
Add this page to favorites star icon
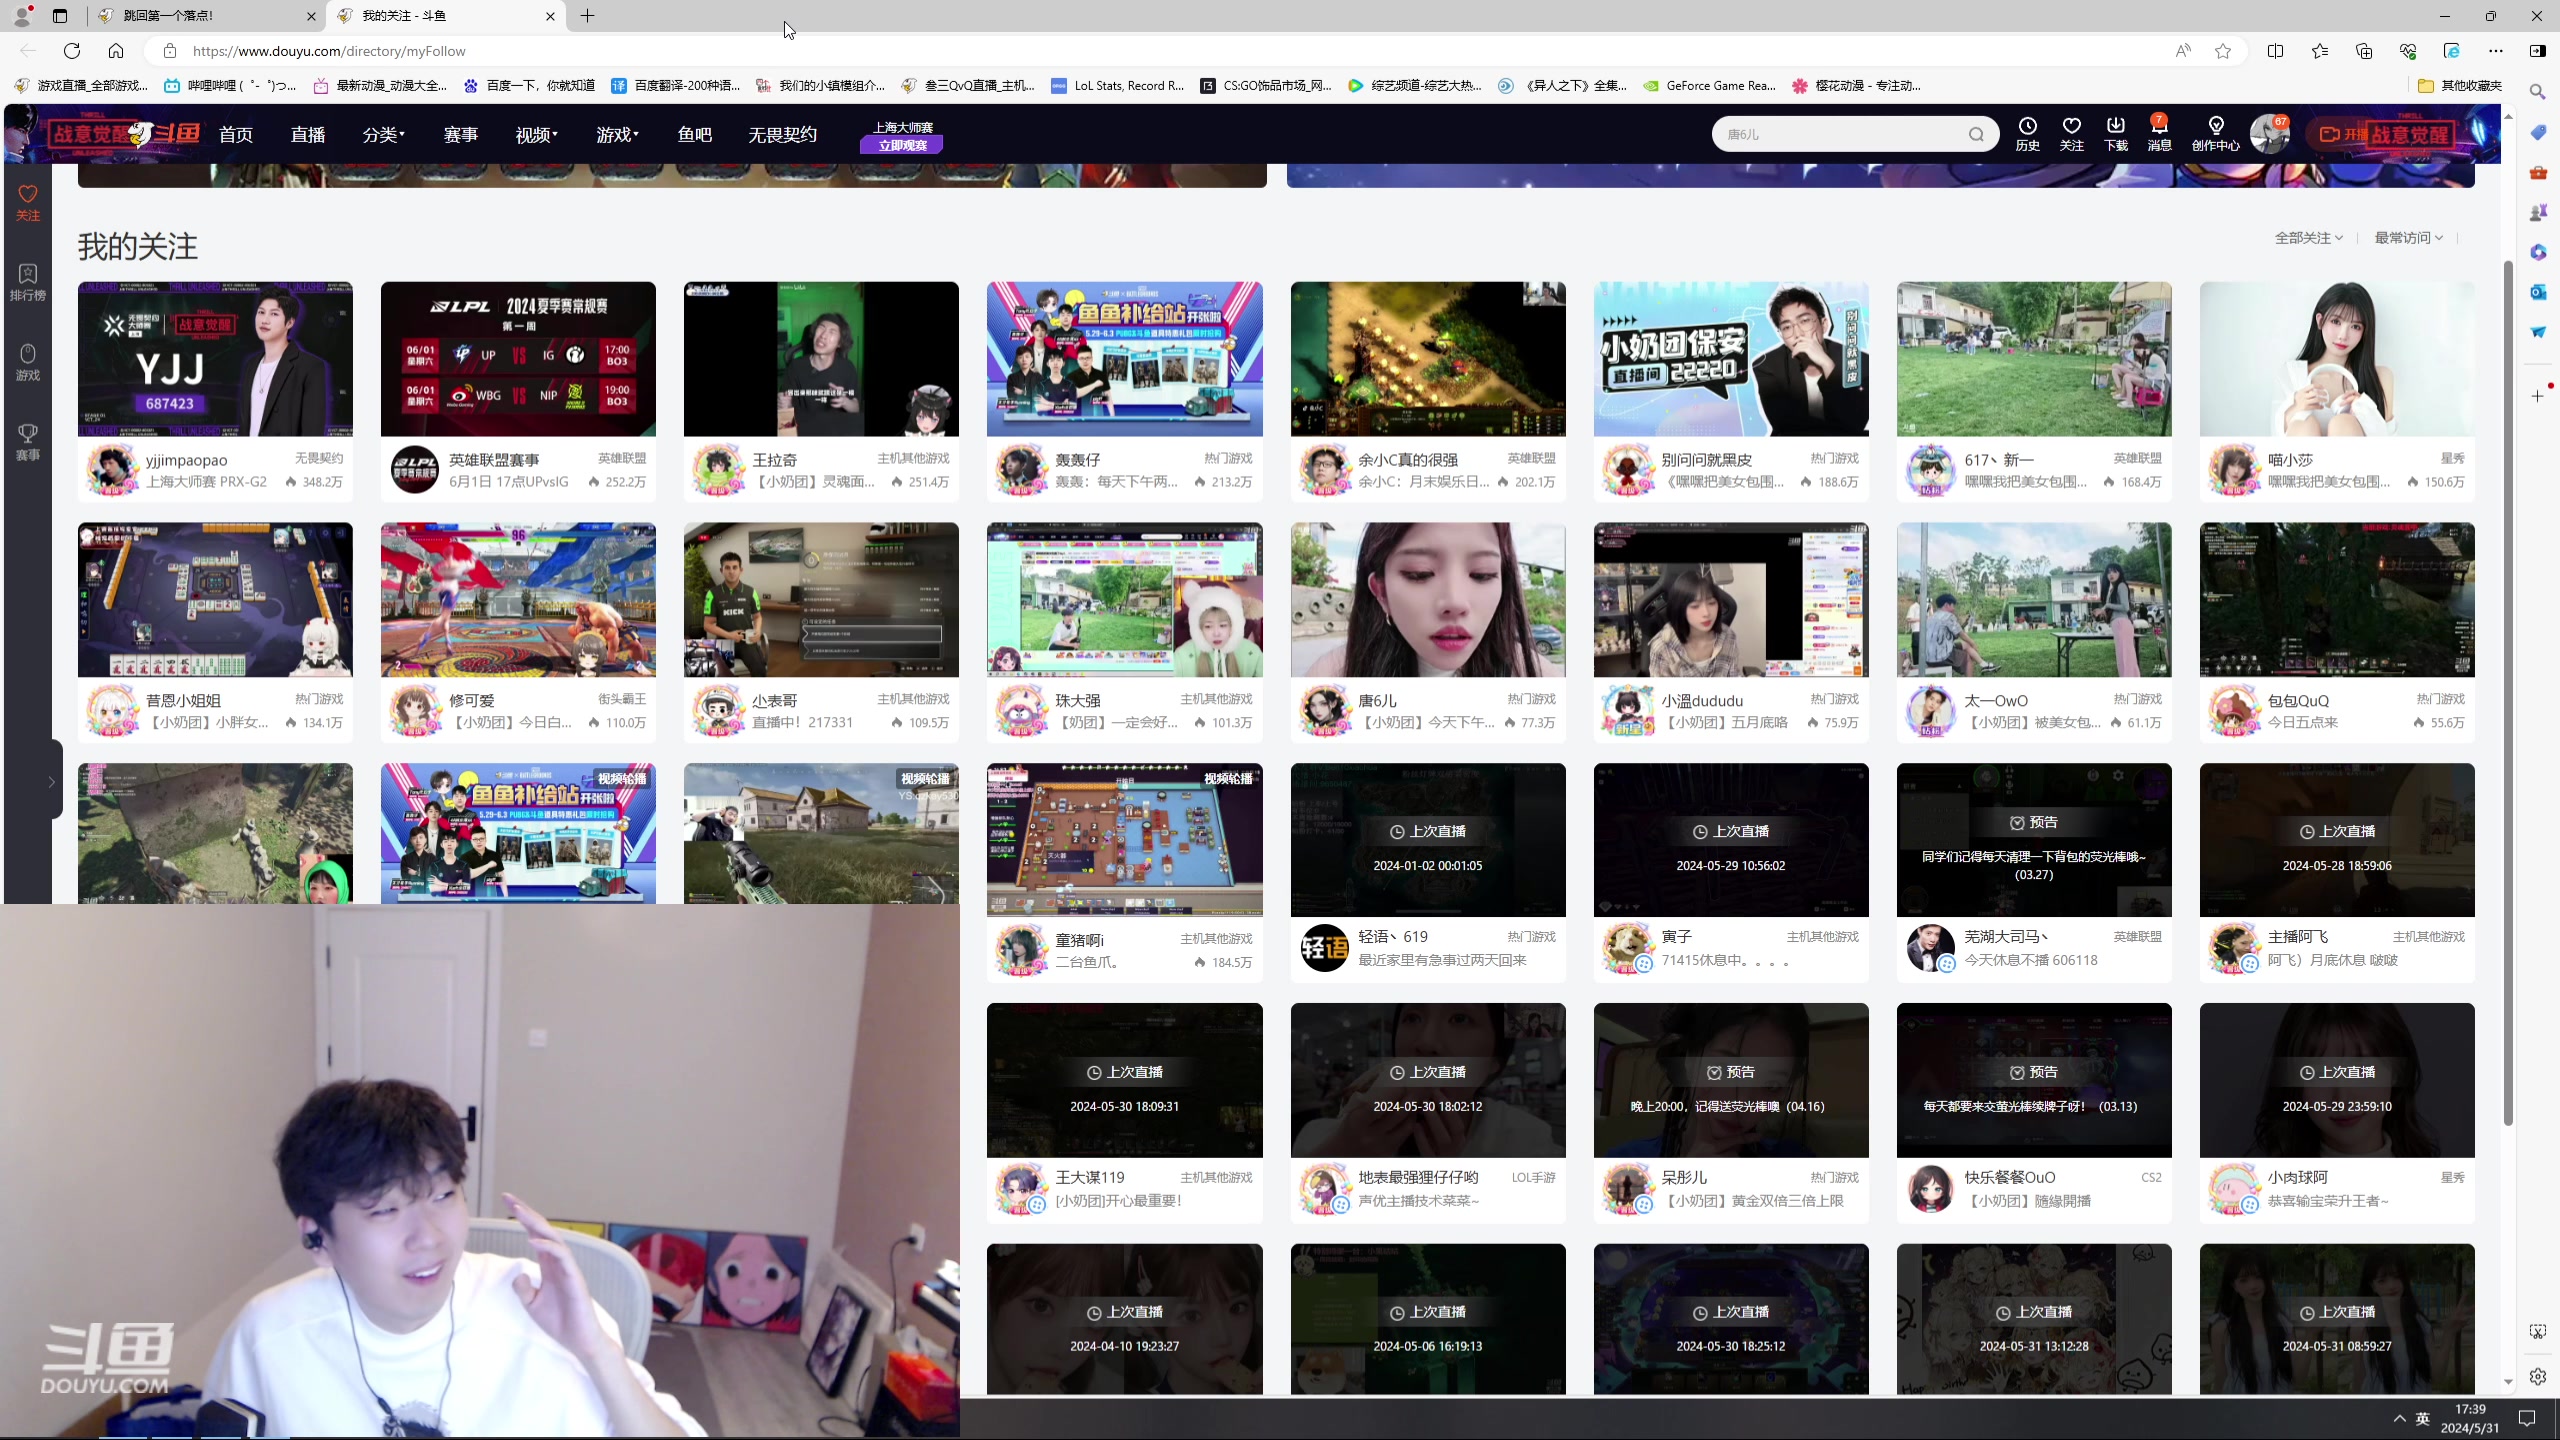[x=2222, y=51]
